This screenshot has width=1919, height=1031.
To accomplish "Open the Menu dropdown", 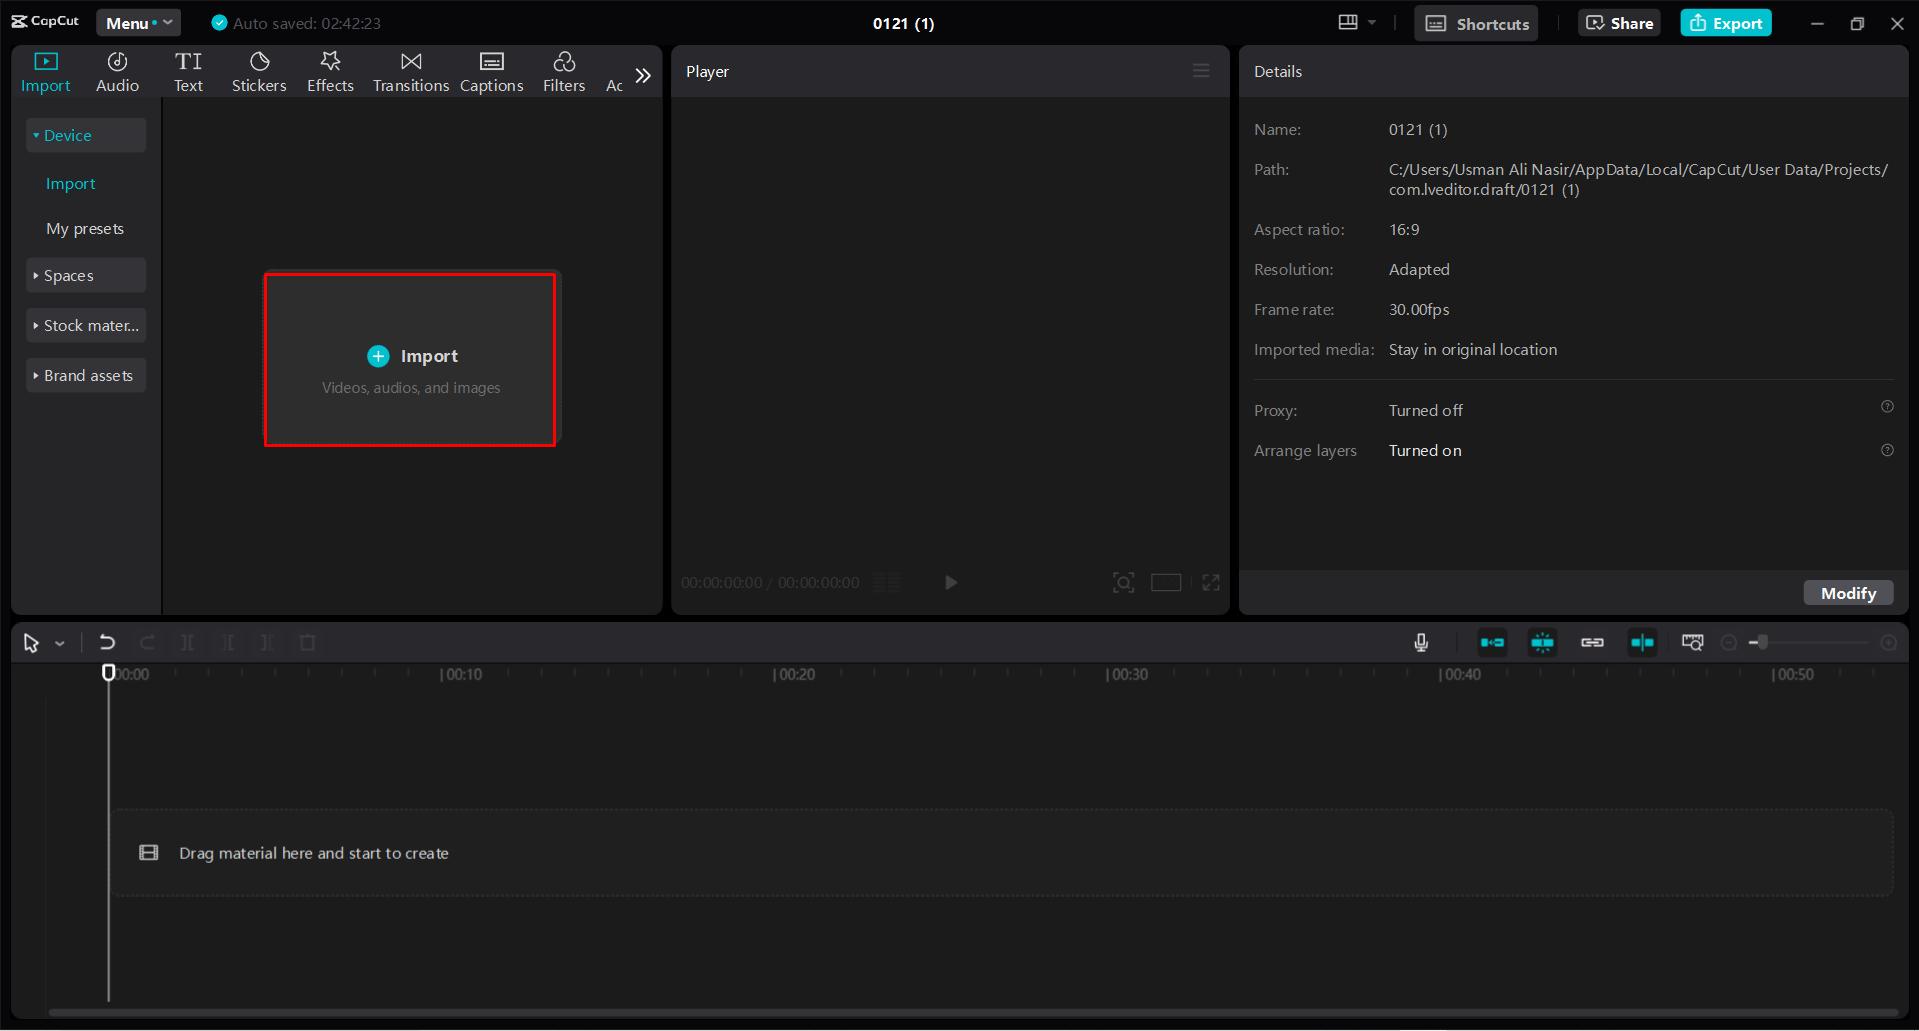I will tap(138, 22).
